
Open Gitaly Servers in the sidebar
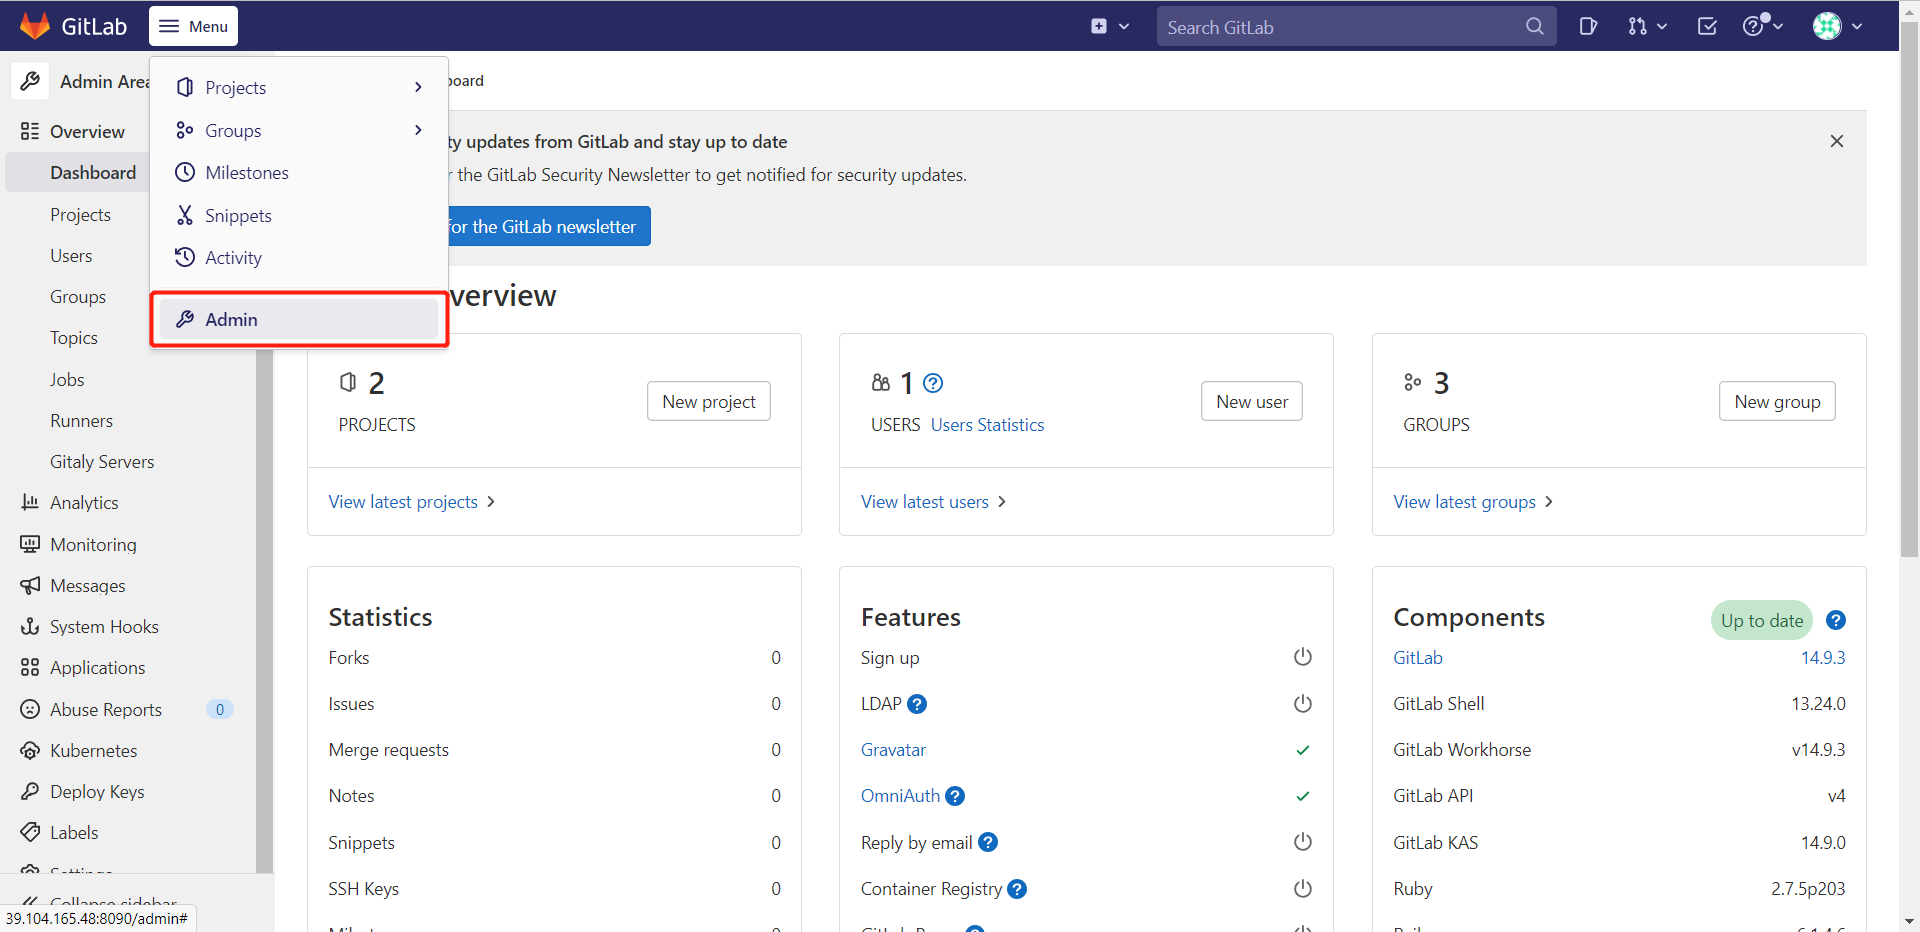click(102, 462)
